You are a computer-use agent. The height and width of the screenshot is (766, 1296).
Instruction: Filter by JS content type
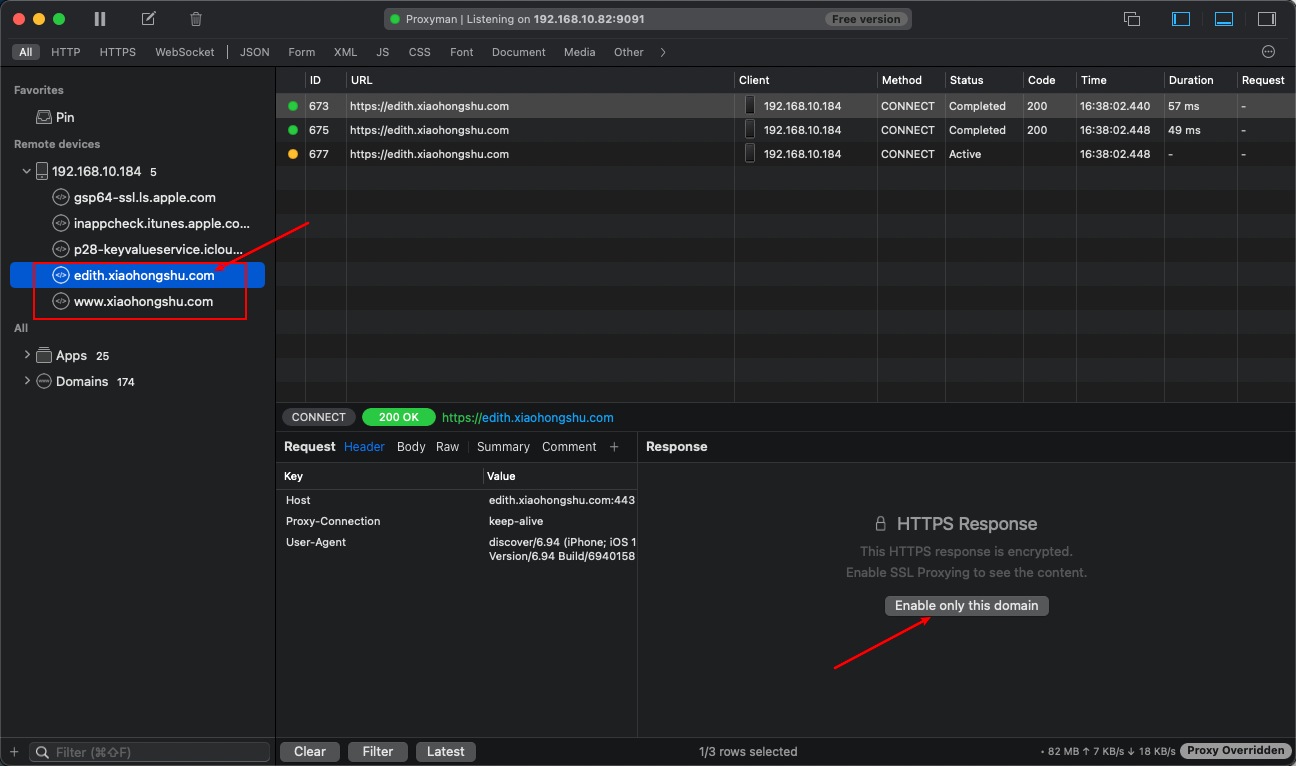pos(383,52)
